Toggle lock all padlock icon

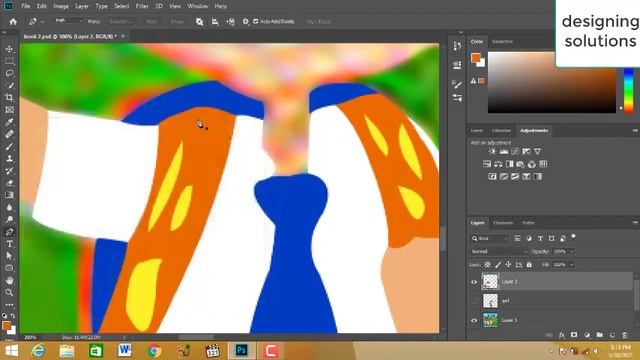(x=529, y=264)
